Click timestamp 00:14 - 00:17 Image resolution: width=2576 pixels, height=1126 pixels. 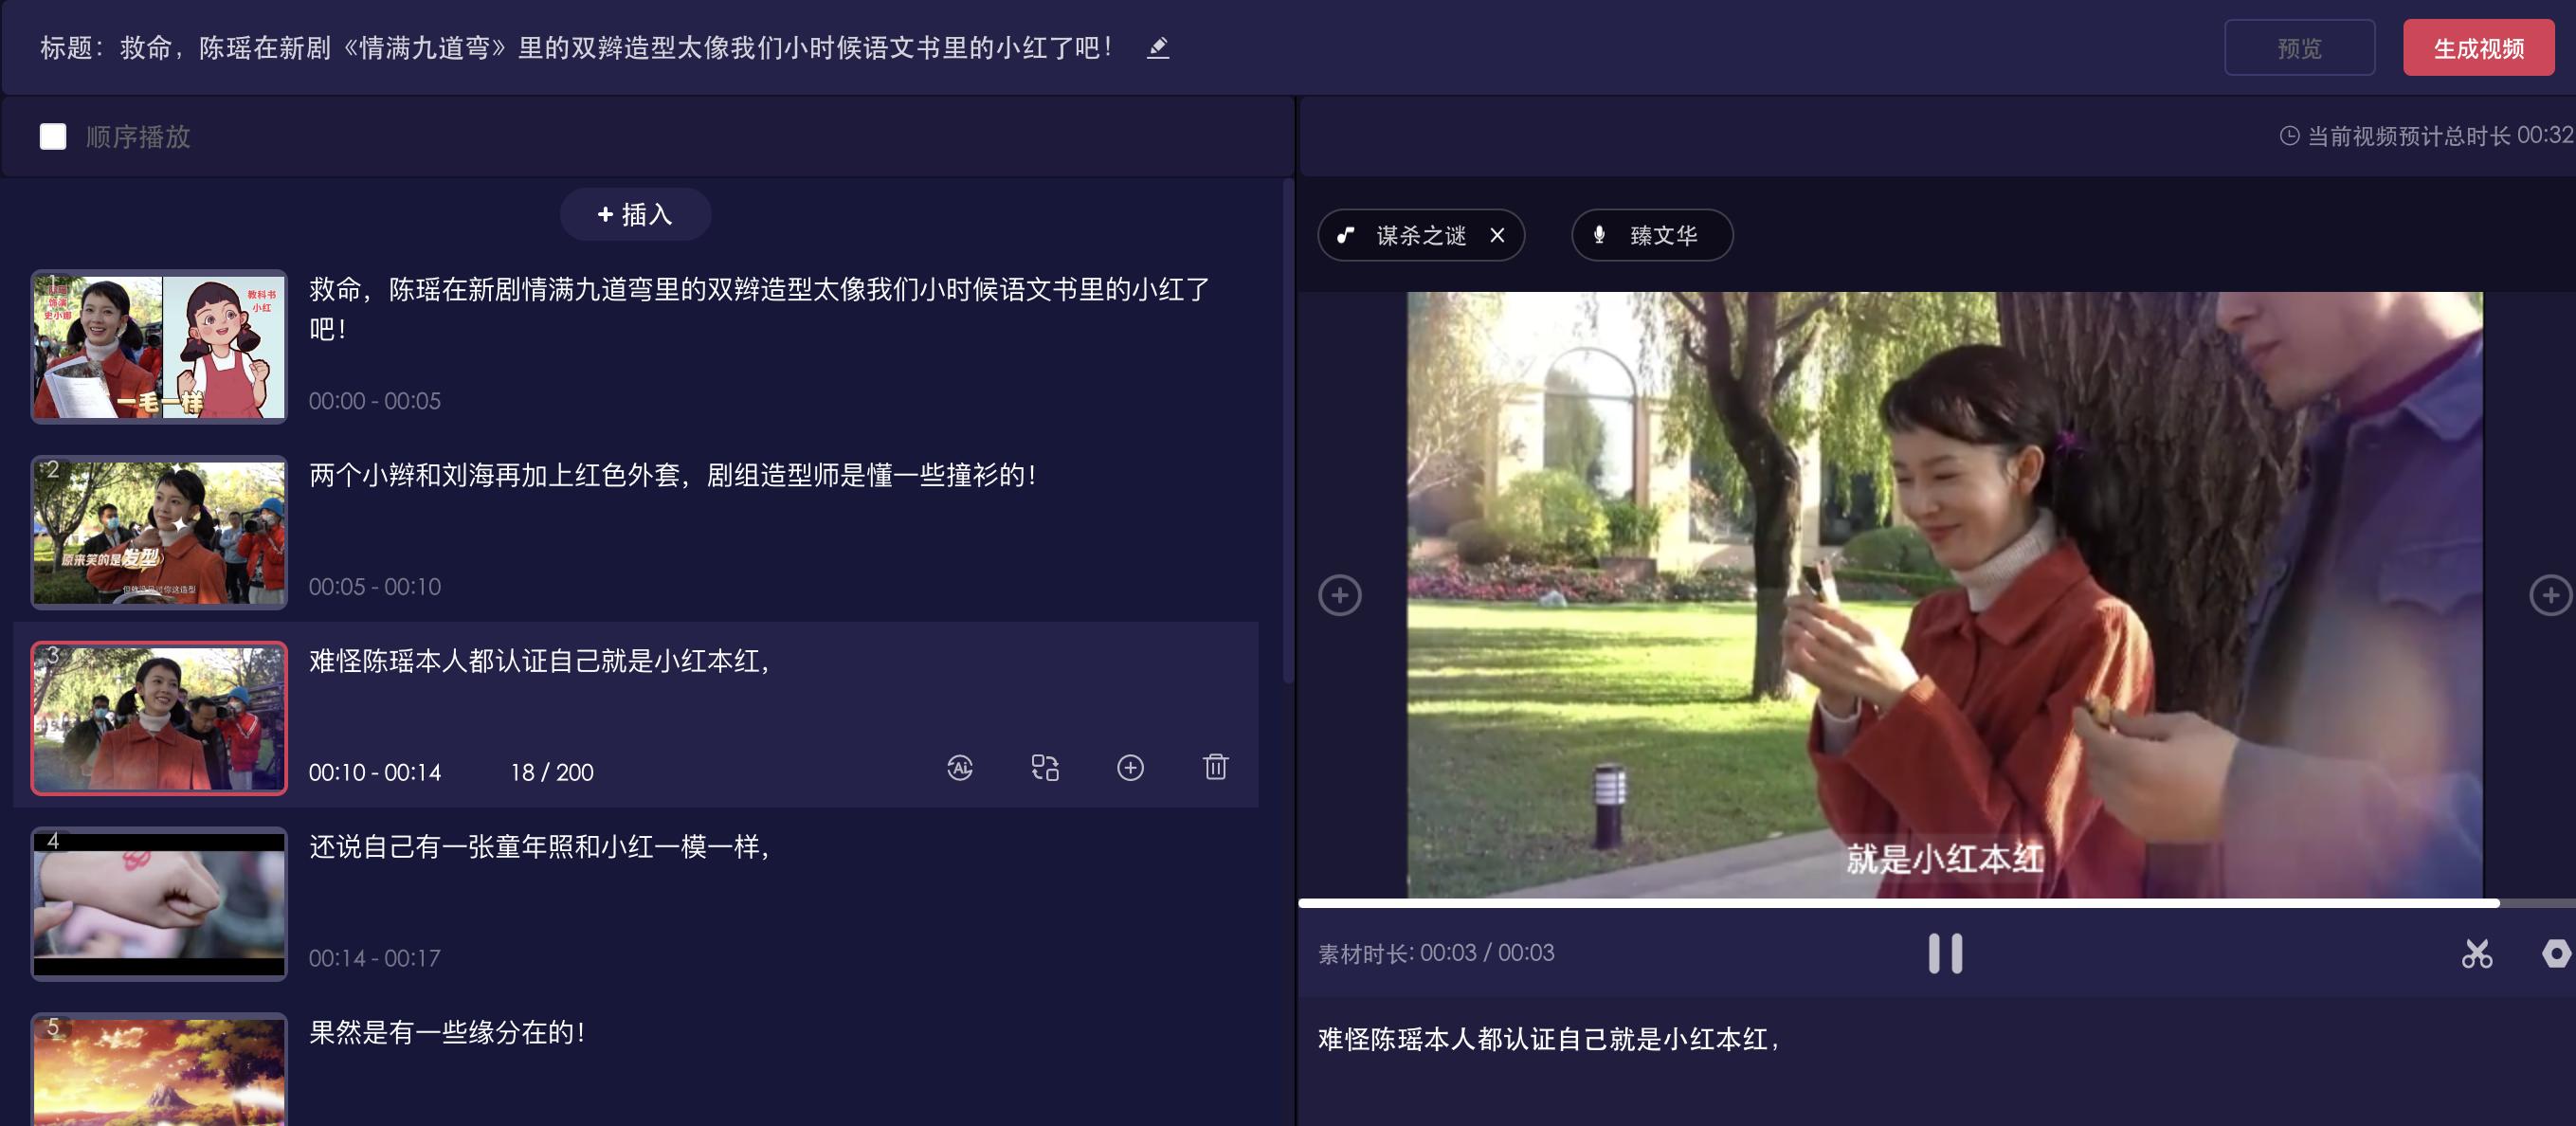(374, 958)
